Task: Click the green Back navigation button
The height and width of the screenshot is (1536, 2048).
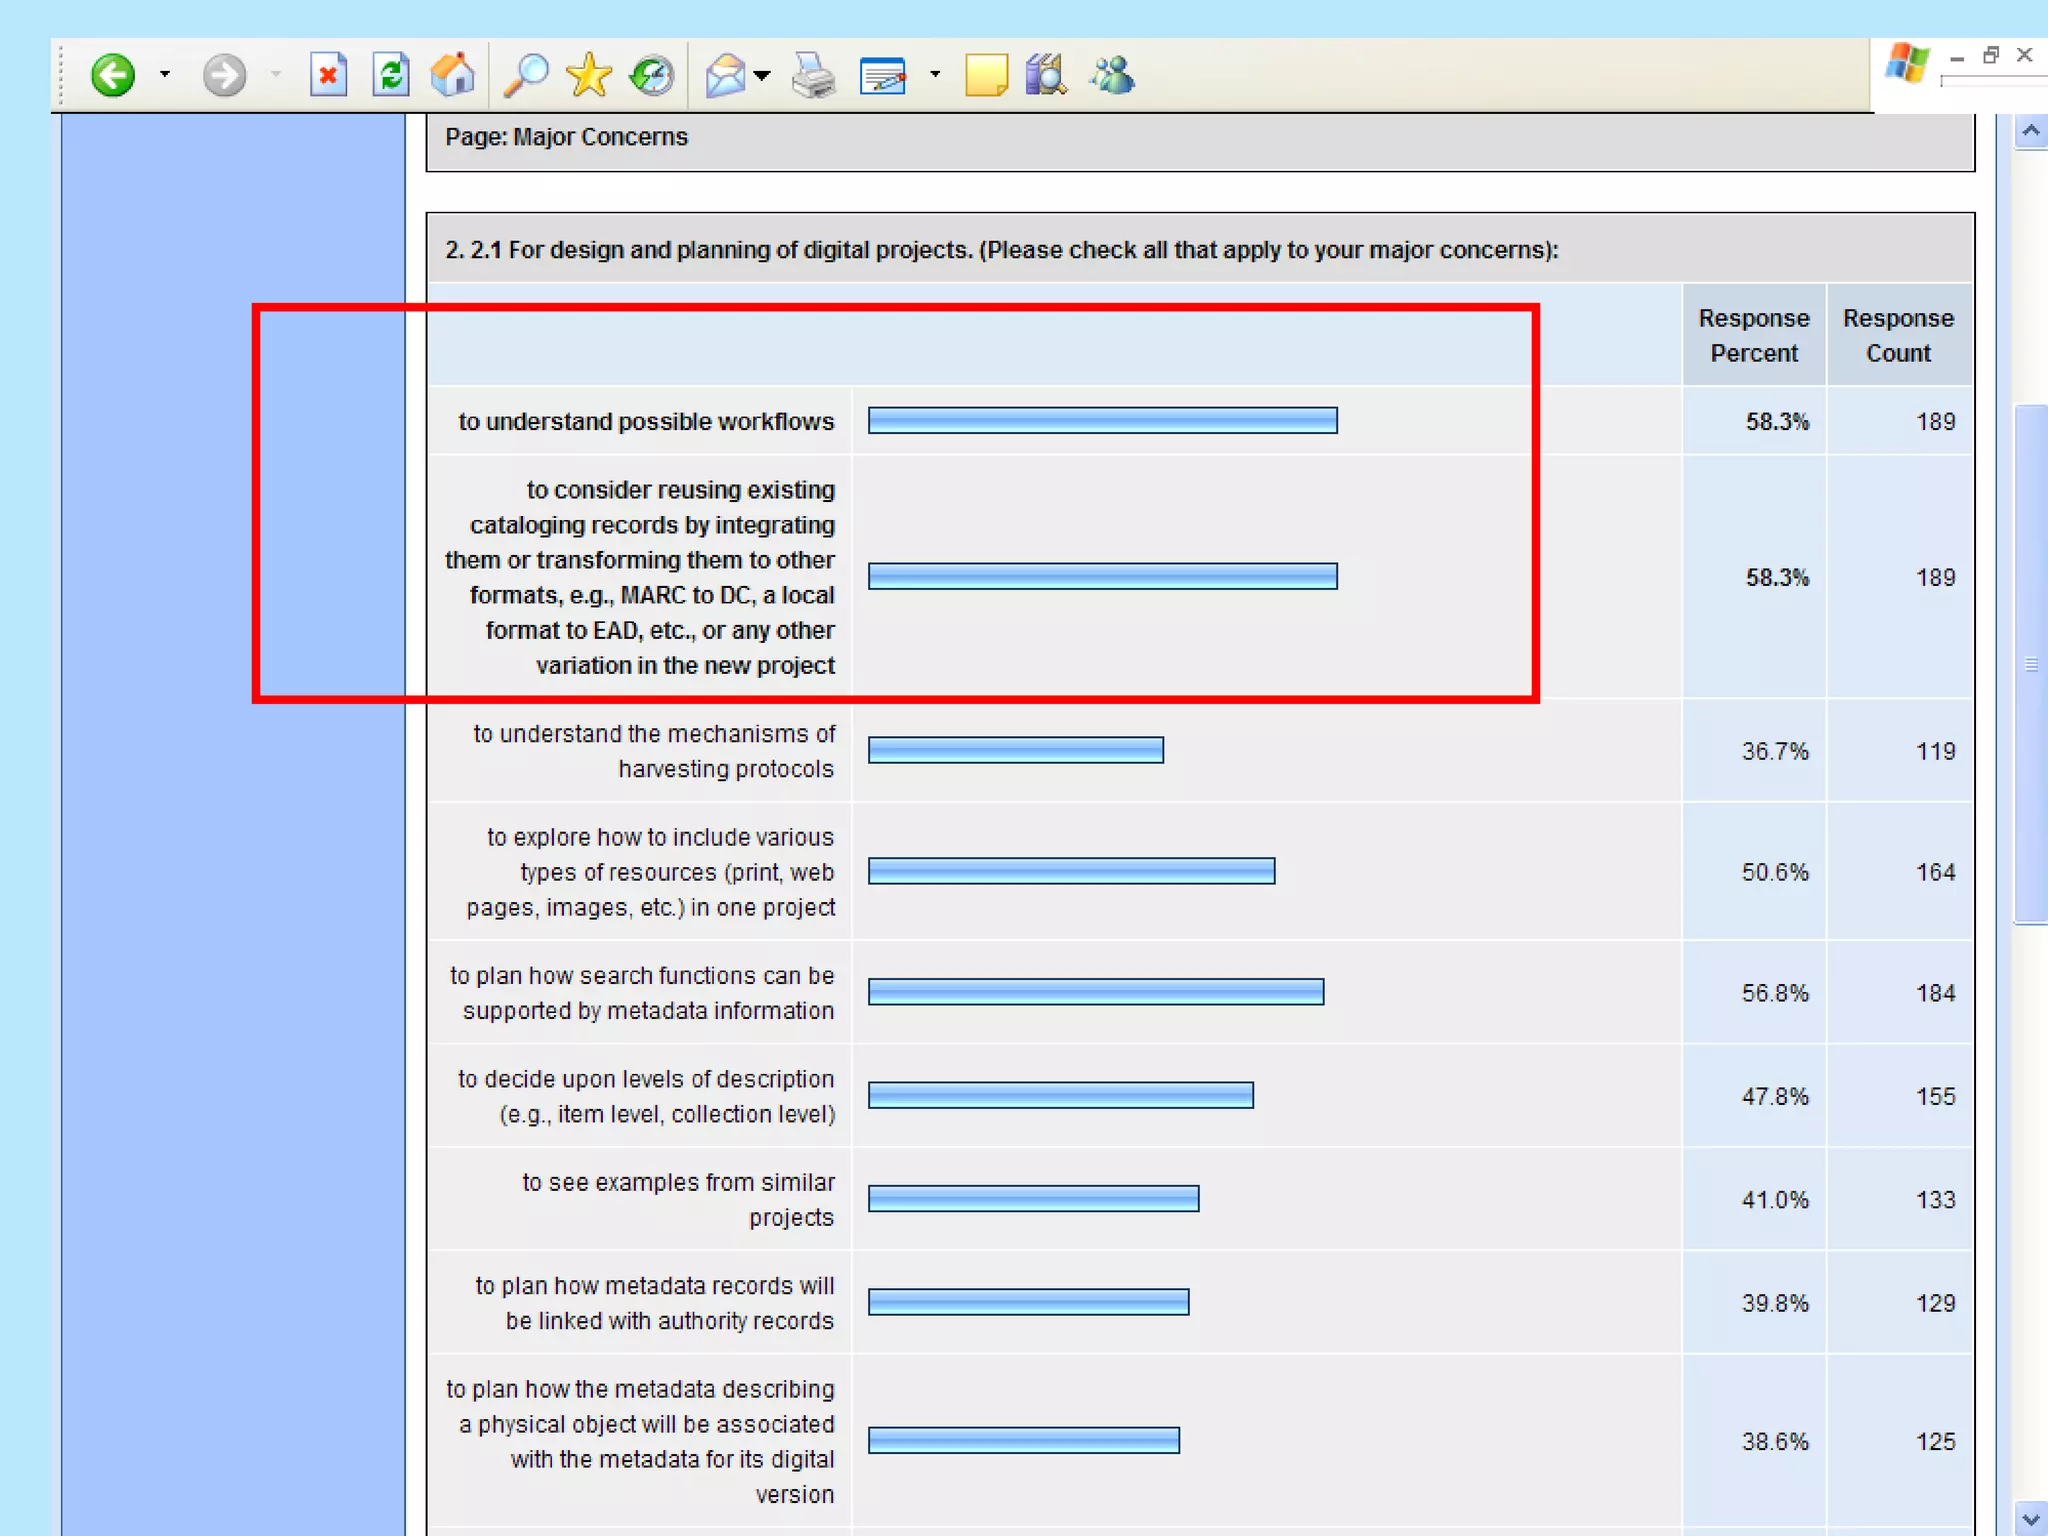Action: 112,75
